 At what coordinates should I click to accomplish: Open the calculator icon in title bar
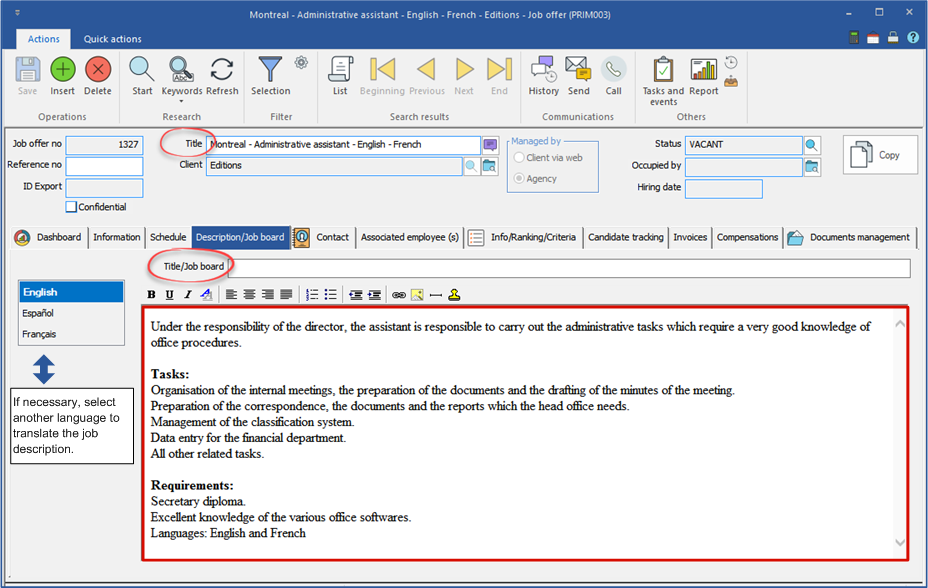(853, 38)
